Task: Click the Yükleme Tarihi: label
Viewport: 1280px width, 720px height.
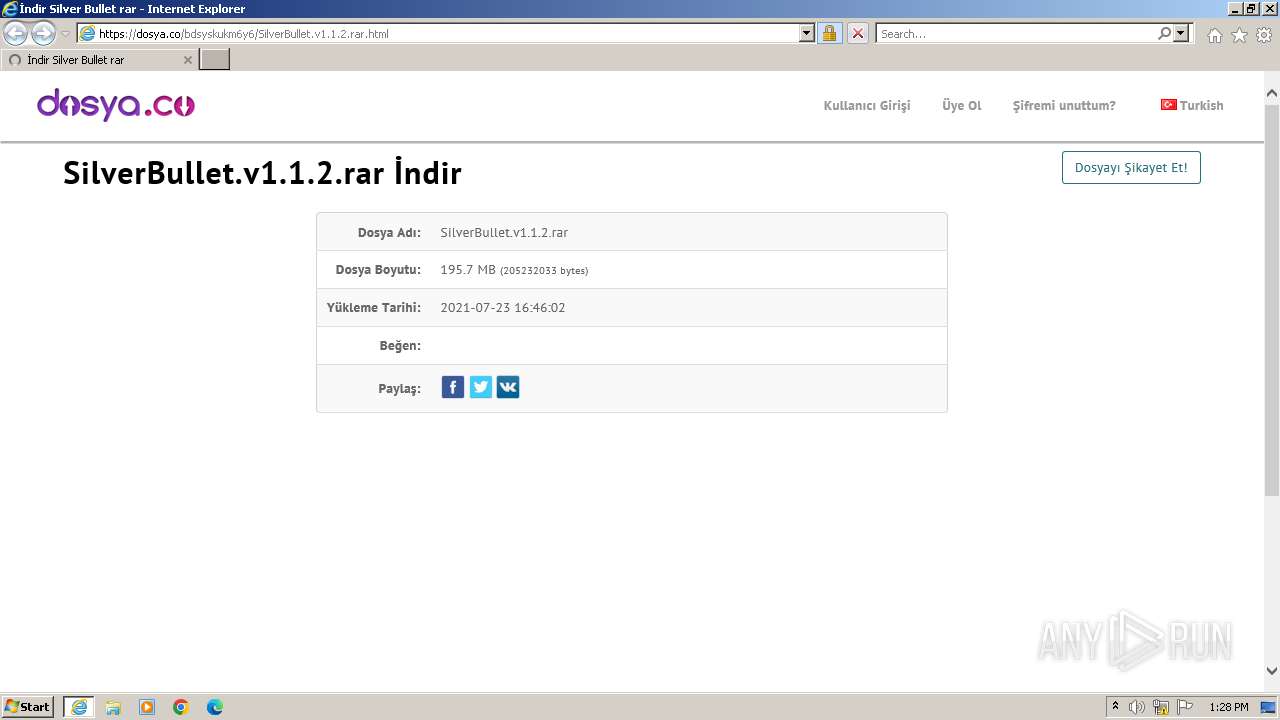Action: point(374,308)
